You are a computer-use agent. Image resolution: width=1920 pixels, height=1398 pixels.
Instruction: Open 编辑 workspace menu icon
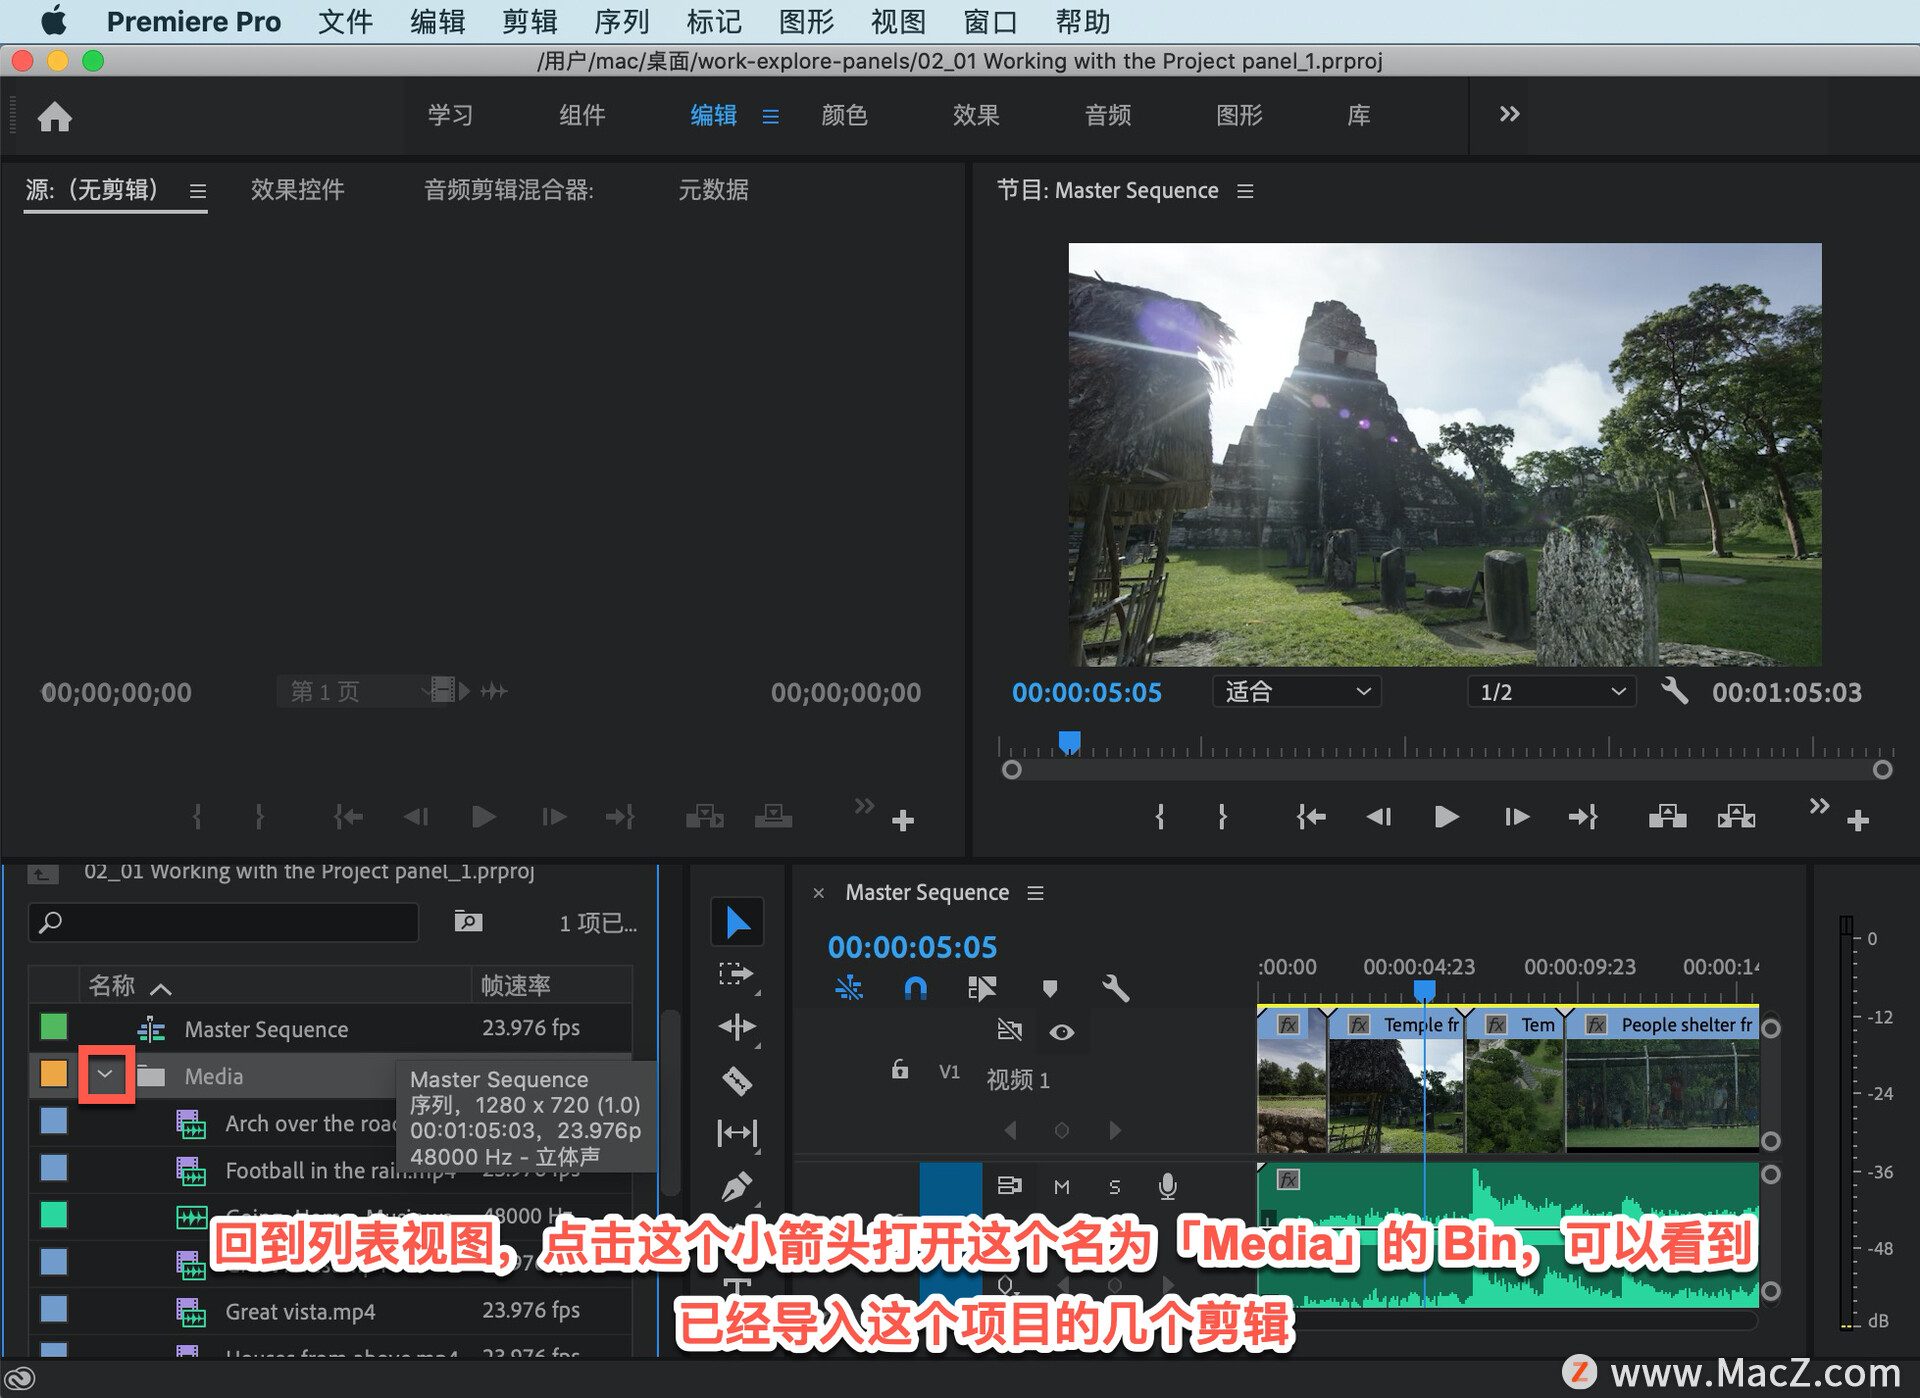tap(770, 116)
